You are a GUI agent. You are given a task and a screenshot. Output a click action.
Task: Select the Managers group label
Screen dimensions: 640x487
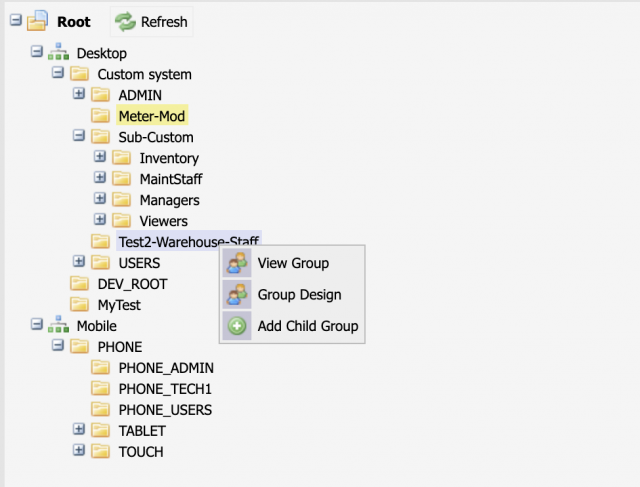pos(169,200)
